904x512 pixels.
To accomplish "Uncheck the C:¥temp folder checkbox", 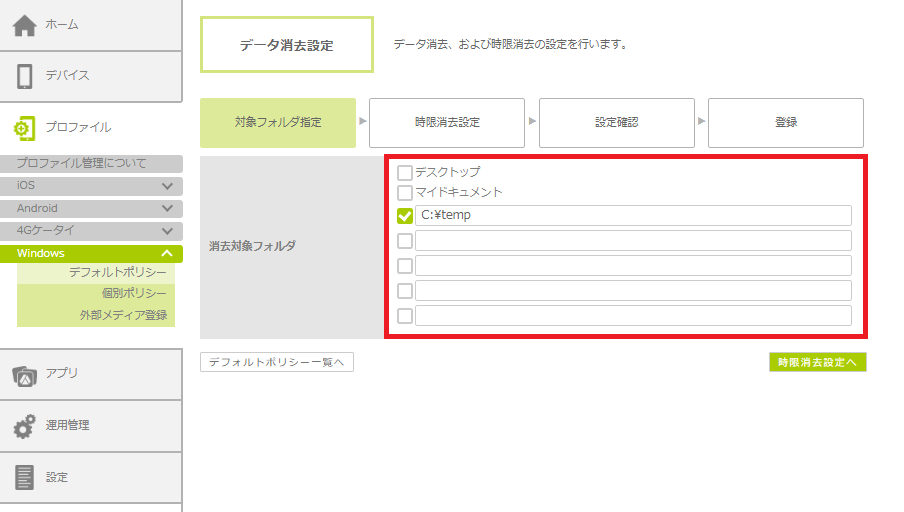I will pyautogui.click(x=405, y=216).
